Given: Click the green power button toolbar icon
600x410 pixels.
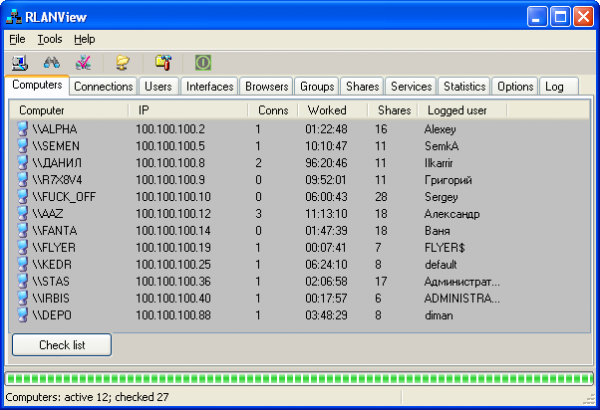Looking at the screenshot, I should tap(203, 63).
